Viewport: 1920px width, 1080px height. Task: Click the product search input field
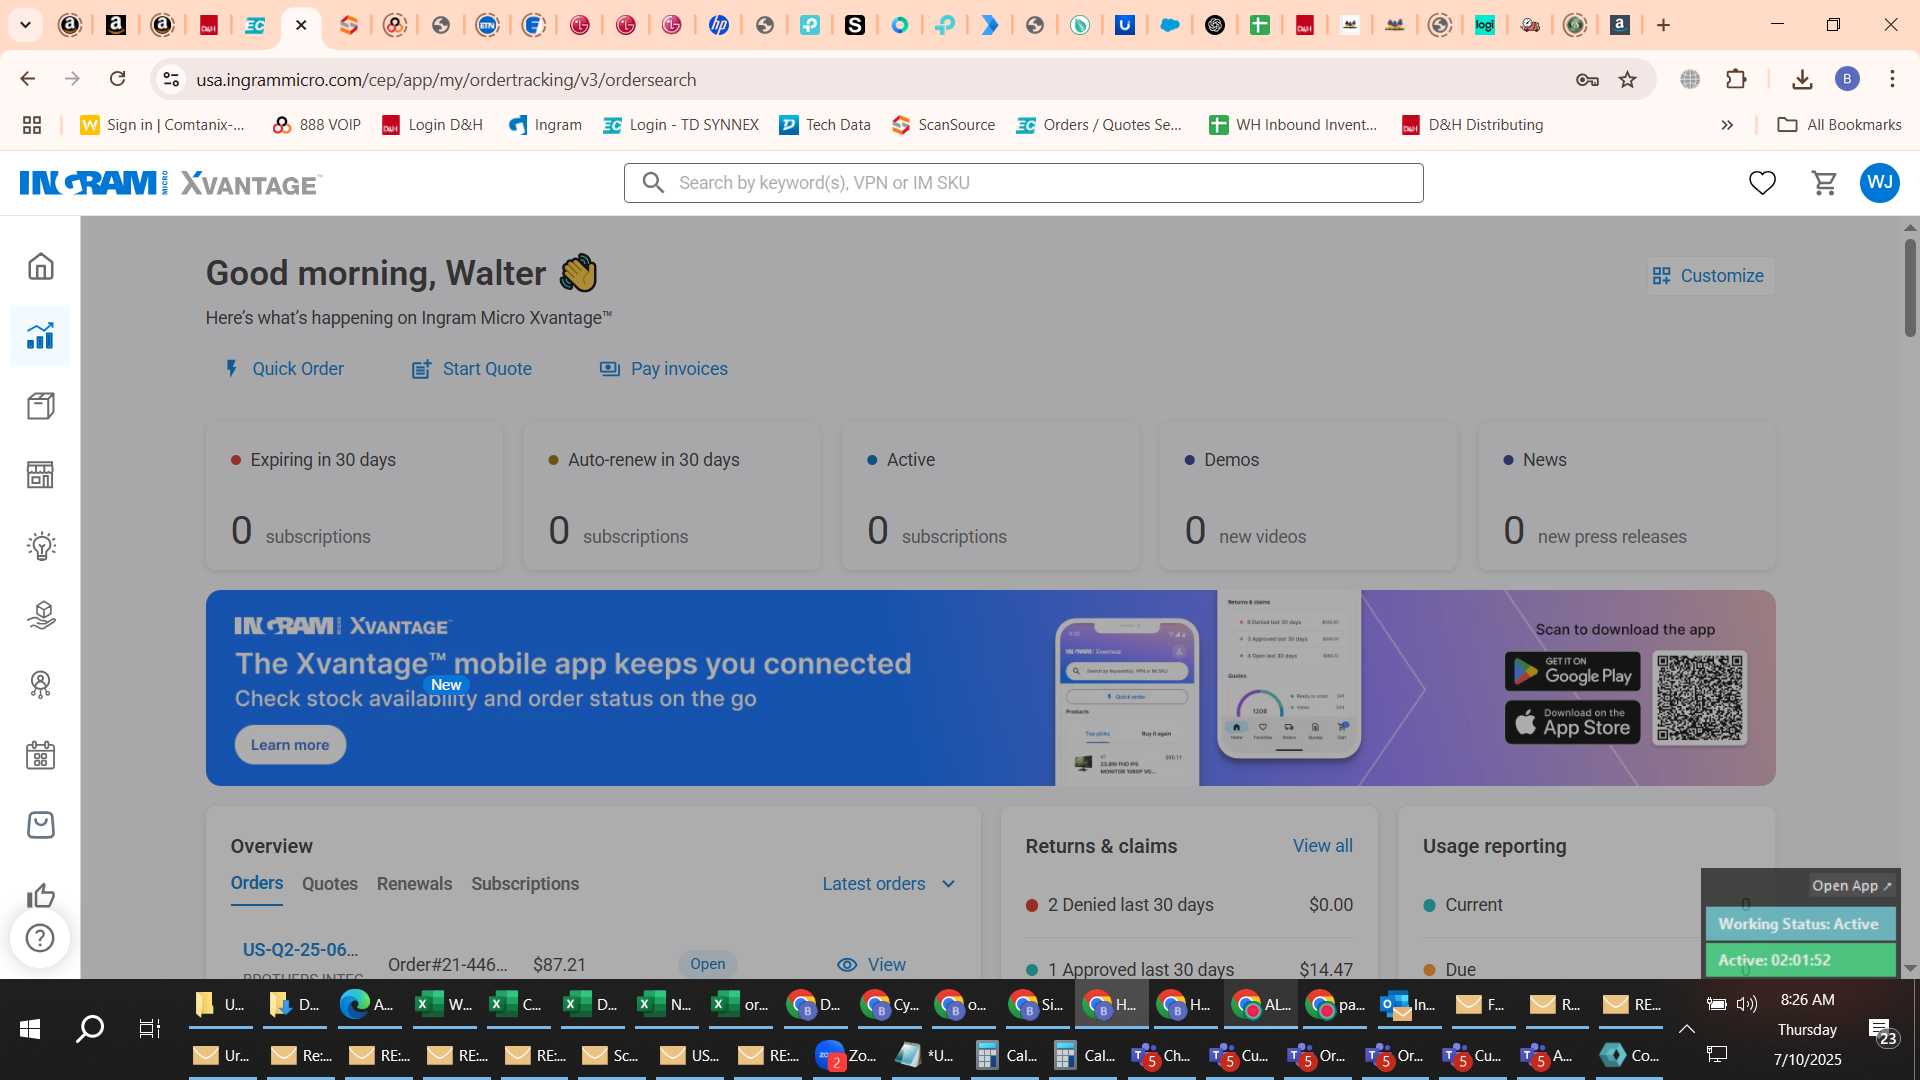pyautogui.click(x=1024, y=183)
